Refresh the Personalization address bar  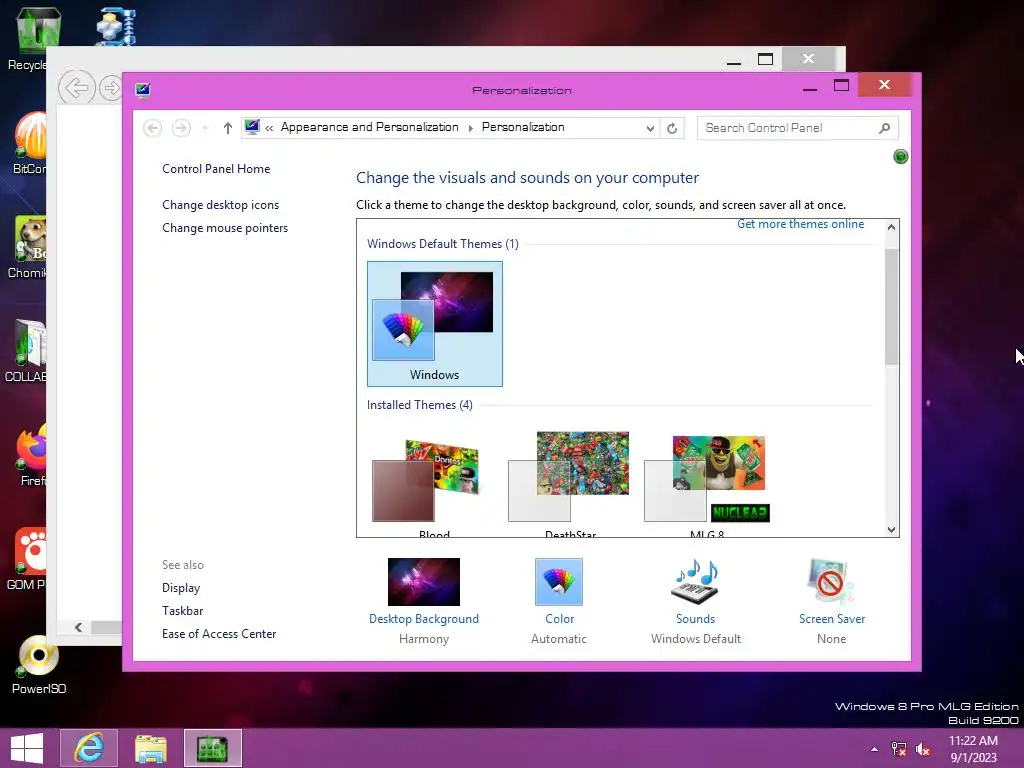click(x=672, y=128)
